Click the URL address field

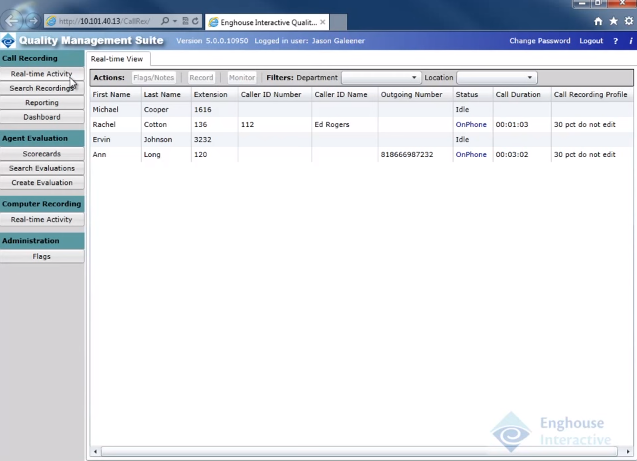click(104, 21)
